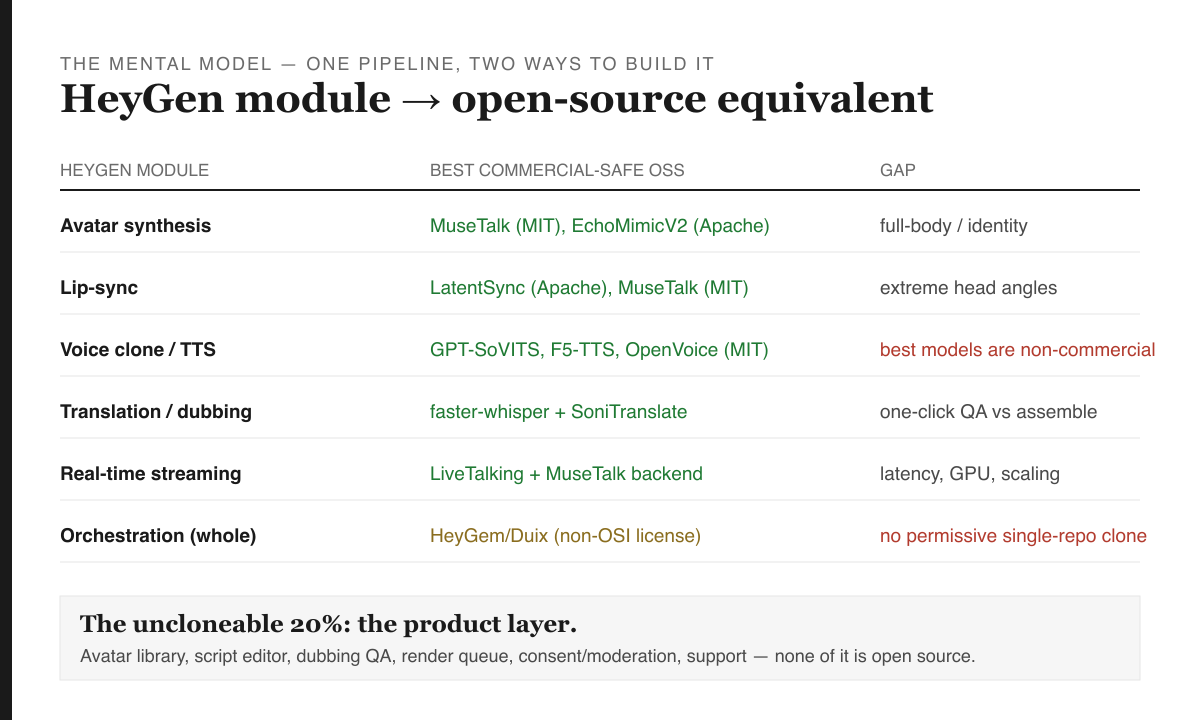
Task: Click 'faster-whisper + SoniTranslate' cell
Action: (x=558, y=412)
